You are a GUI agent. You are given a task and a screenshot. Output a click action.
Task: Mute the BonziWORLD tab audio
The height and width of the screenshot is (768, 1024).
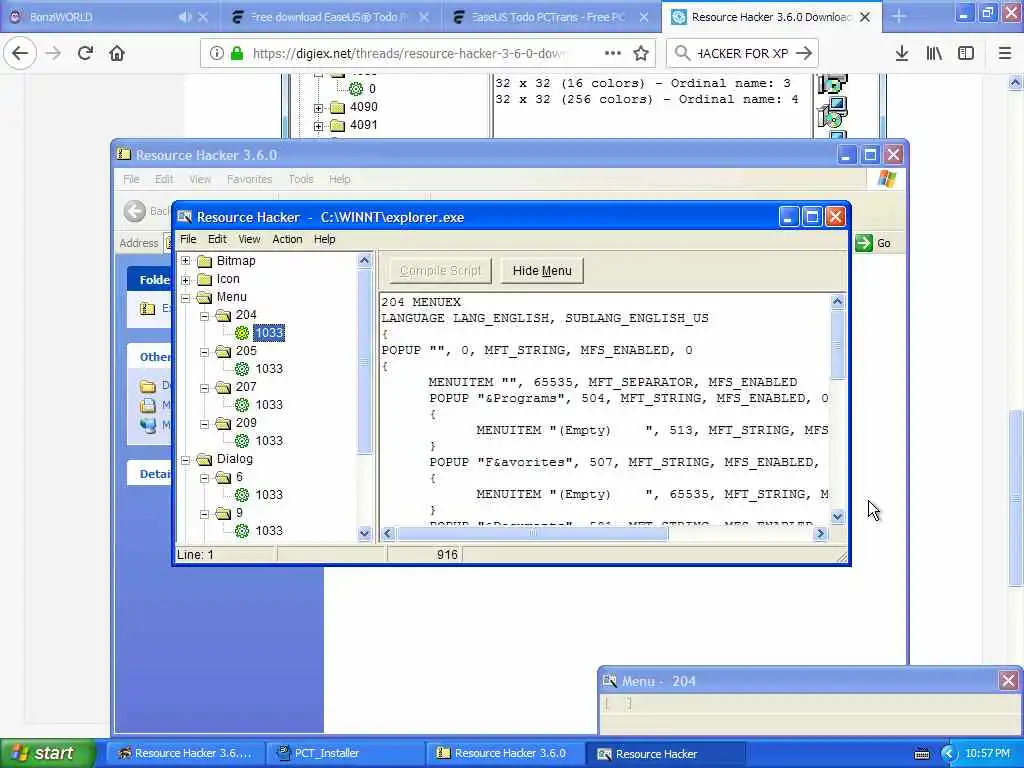185,17
